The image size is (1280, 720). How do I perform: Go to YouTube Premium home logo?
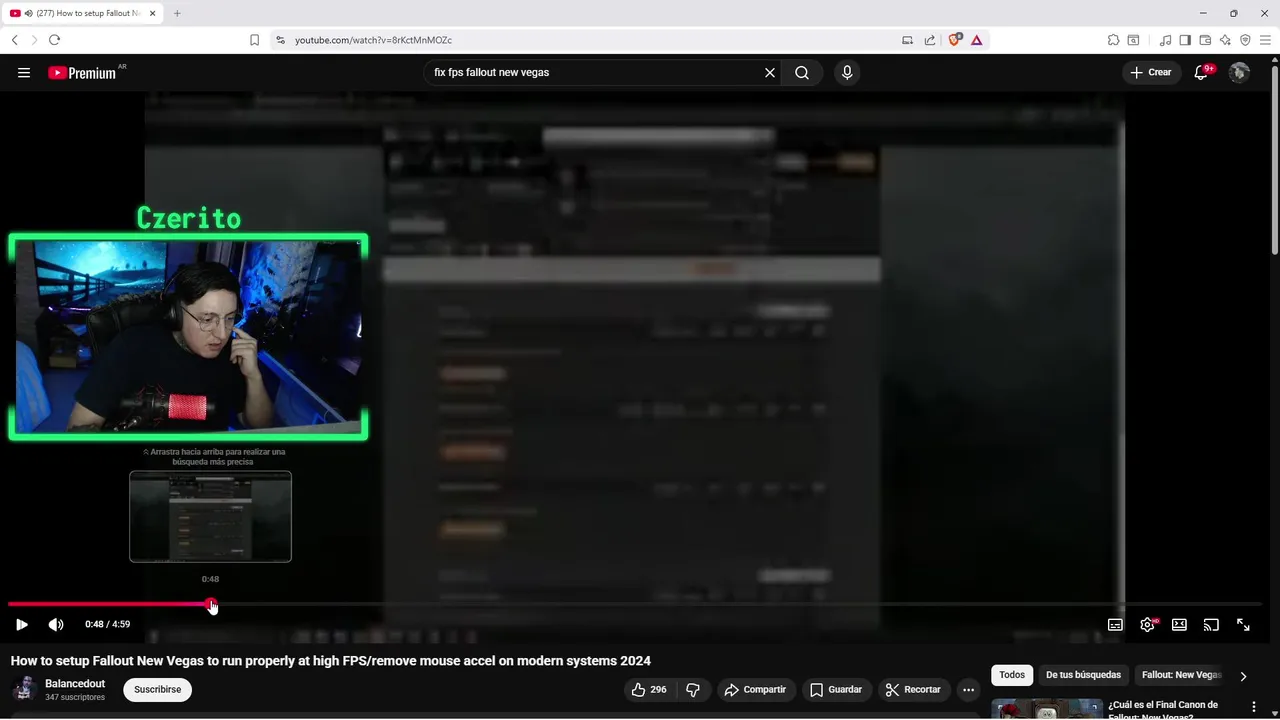coord(82,72)
